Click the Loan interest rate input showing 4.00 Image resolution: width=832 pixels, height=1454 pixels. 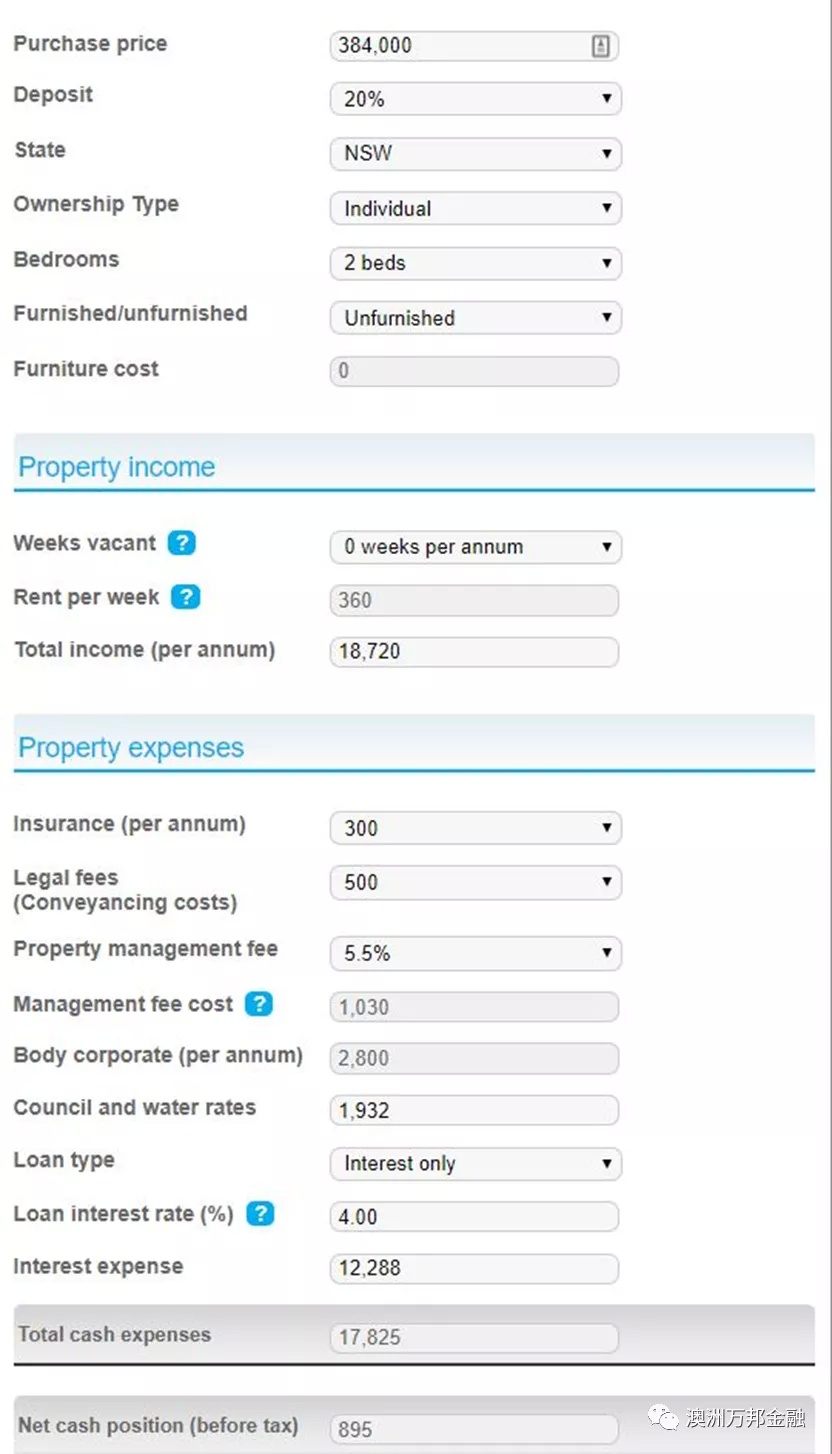[474, 1217]
